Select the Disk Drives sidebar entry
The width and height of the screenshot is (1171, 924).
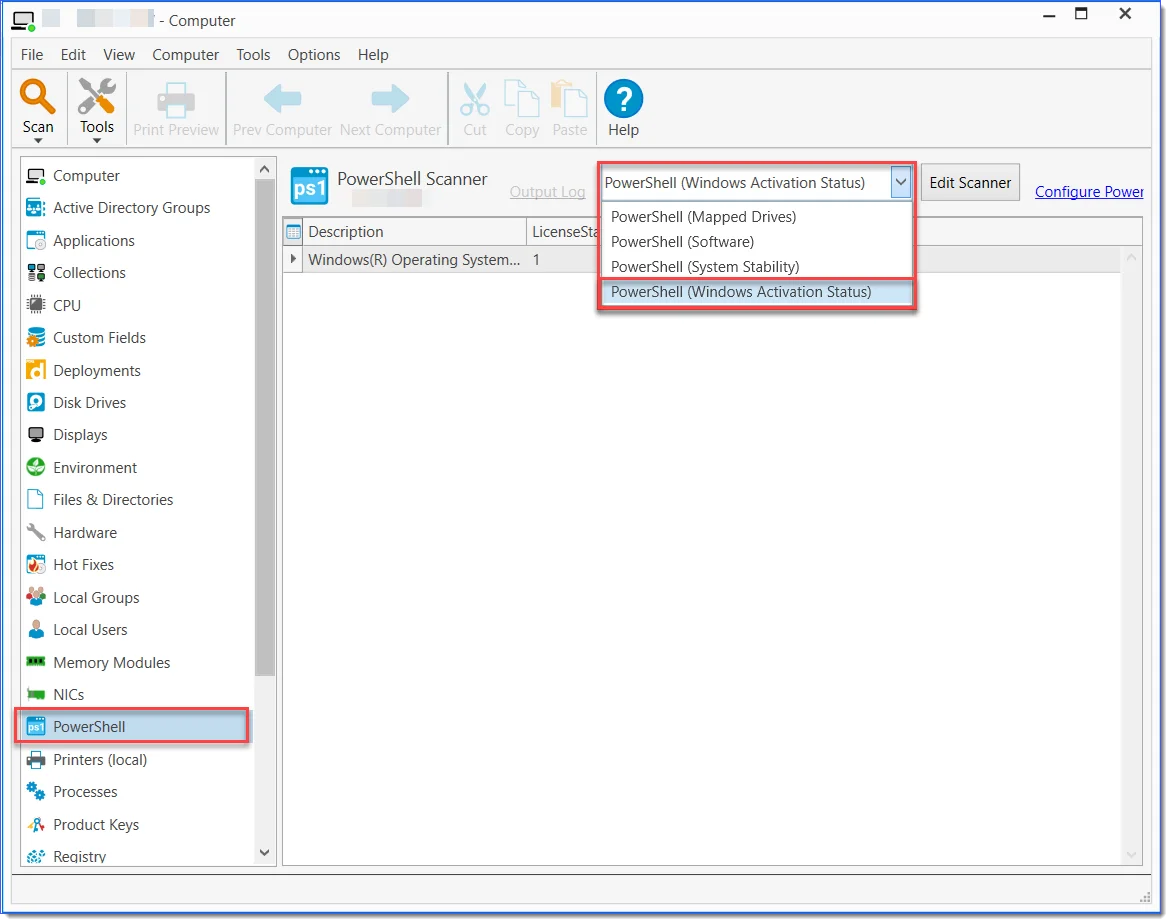pos(89,403)
